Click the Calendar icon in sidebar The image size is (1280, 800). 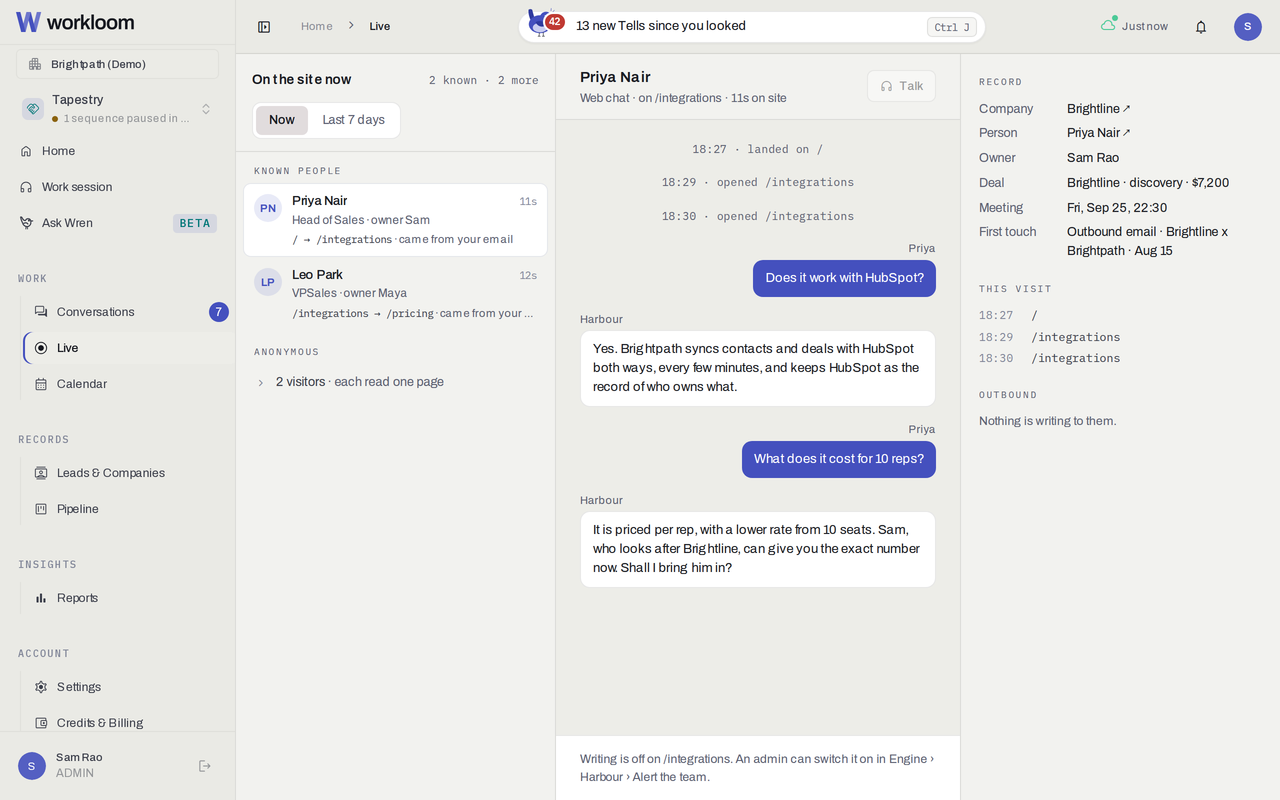[41, 384]
